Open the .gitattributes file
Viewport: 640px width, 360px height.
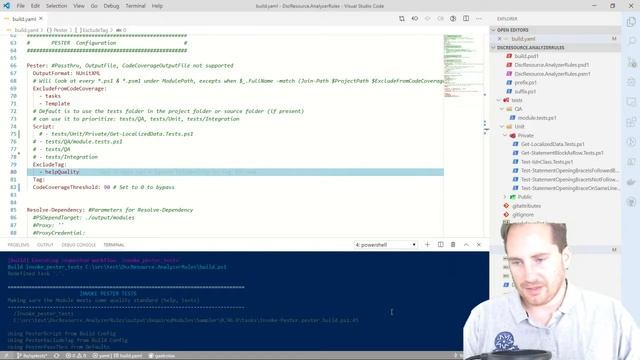coord(526,206)
